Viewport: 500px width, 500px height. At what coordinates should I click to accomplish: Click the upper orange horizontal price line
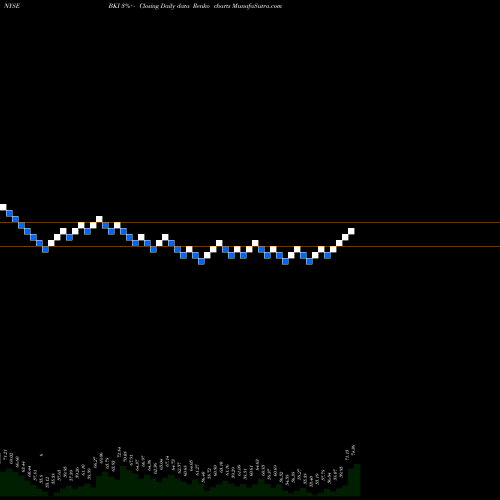point(250,222)
